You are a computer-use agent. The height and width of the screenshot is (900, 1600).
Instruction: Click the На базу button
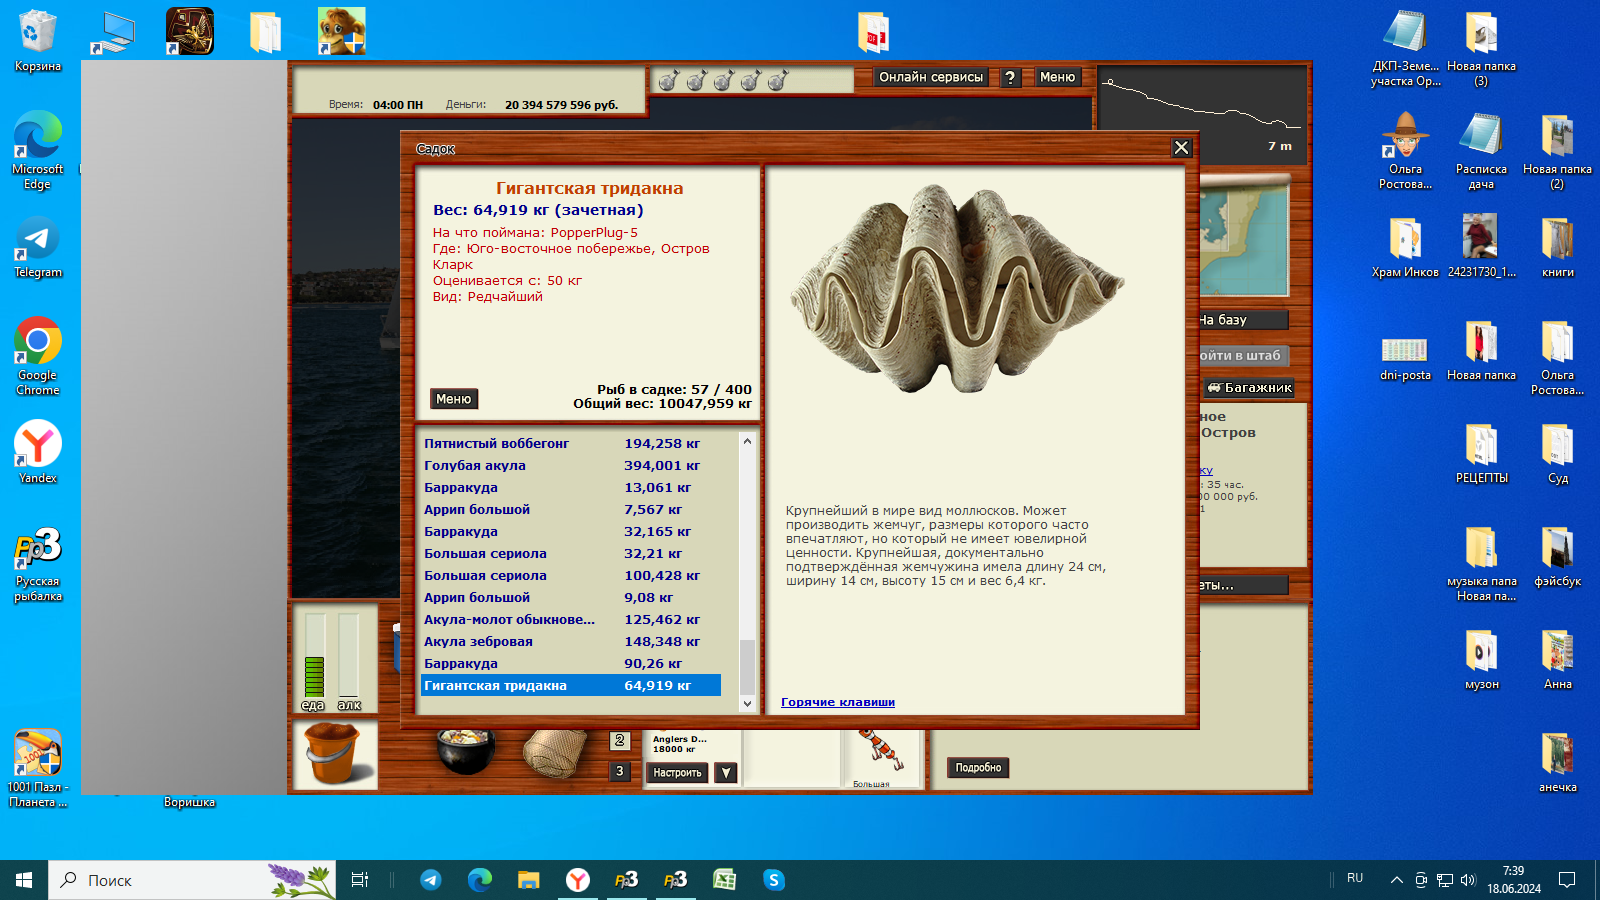click(1243, 320)
